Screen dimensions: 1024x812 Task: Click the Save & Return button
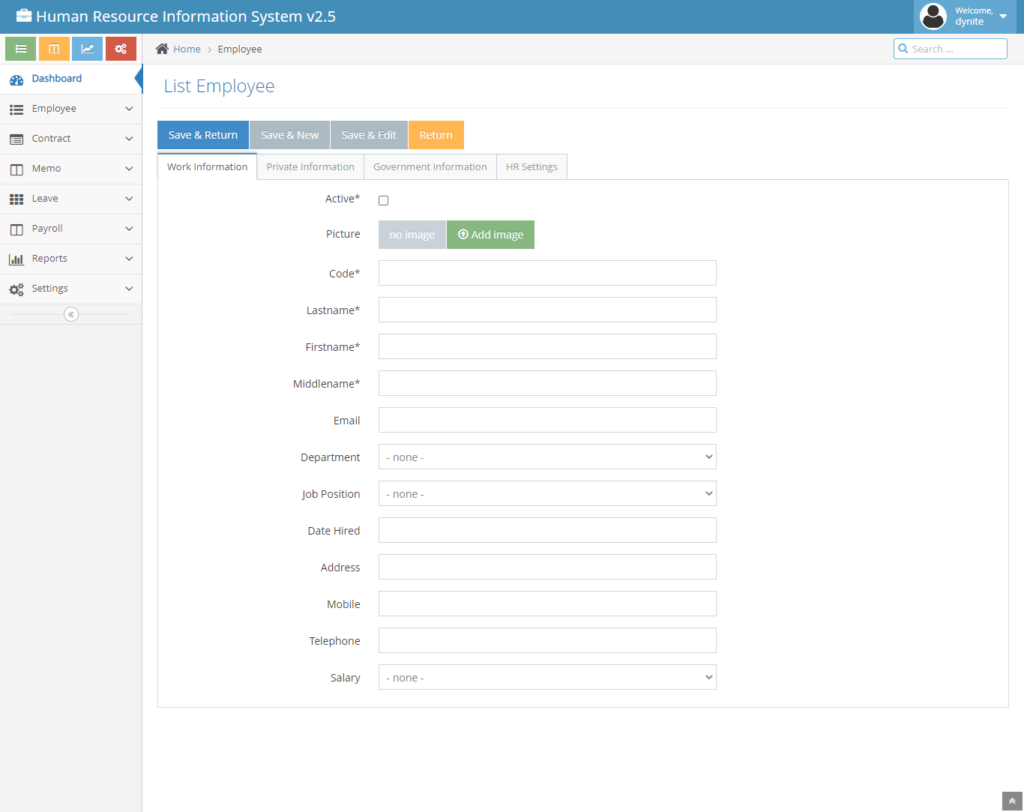tap(203, 134)
